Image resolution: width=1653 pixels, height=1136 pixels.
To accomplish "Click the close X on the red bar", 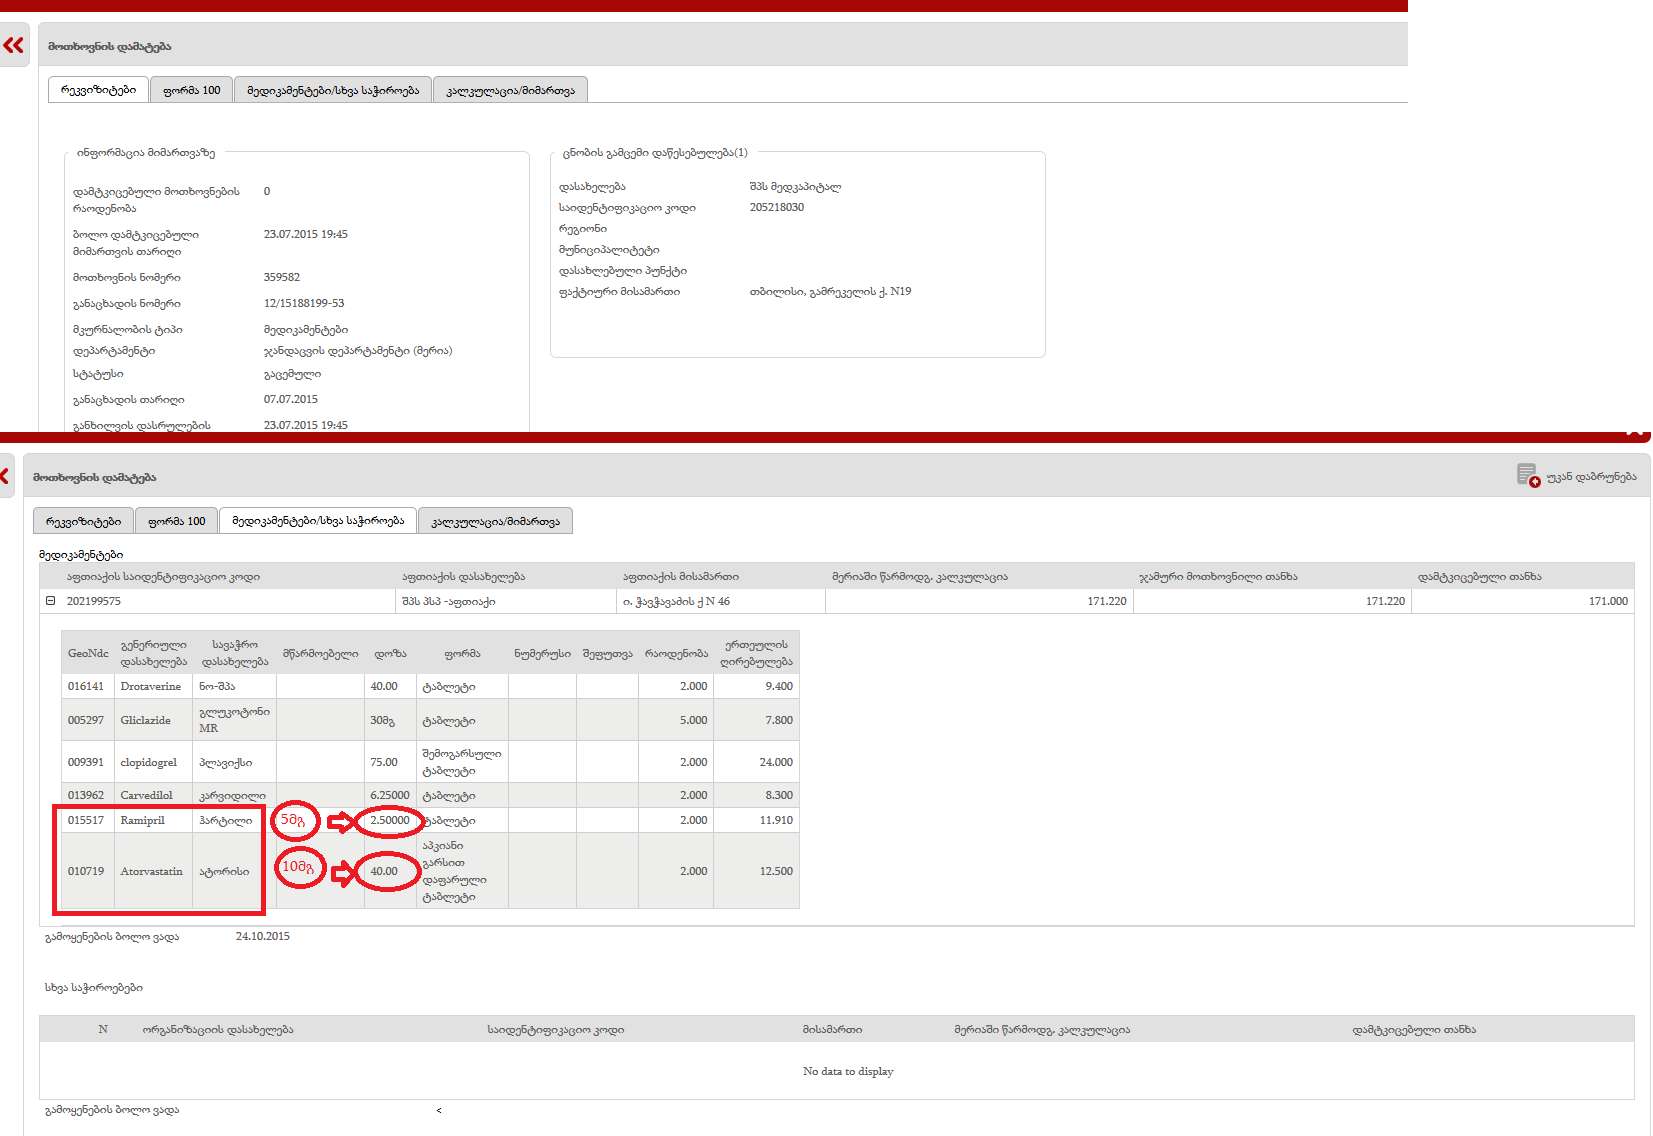I will click(x=1635, y=432).
